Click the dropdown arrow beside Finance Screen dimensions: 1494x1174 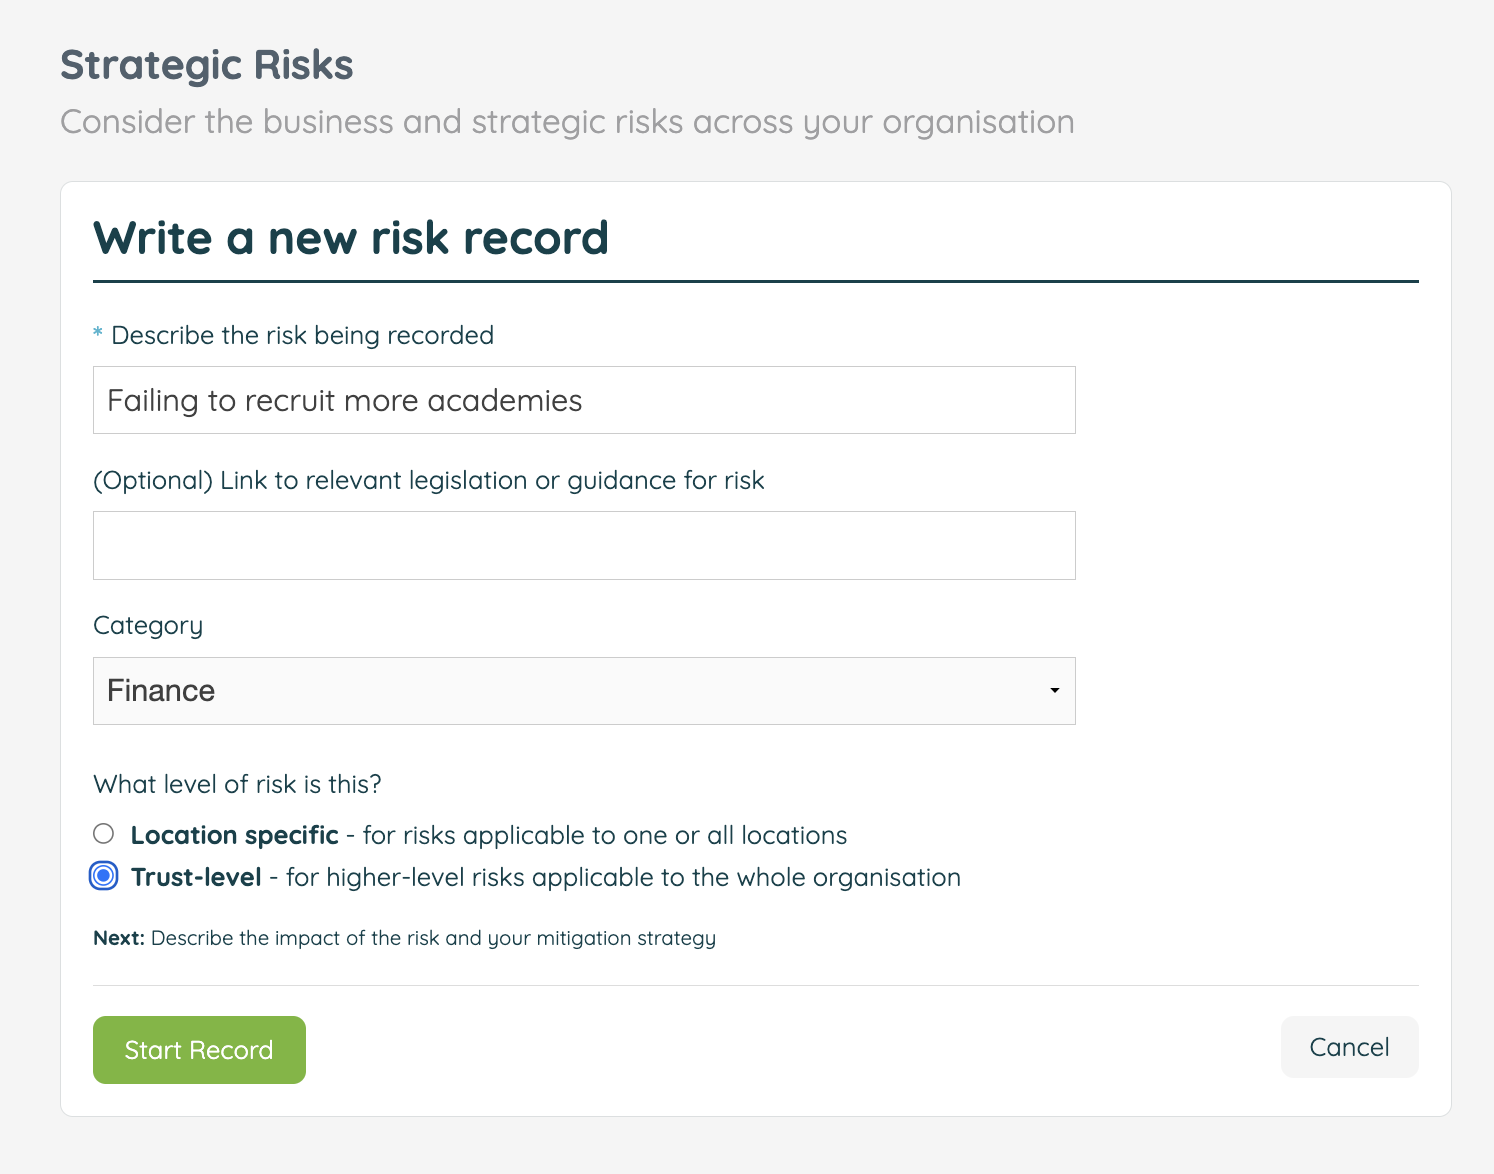tap(1053, 690)
